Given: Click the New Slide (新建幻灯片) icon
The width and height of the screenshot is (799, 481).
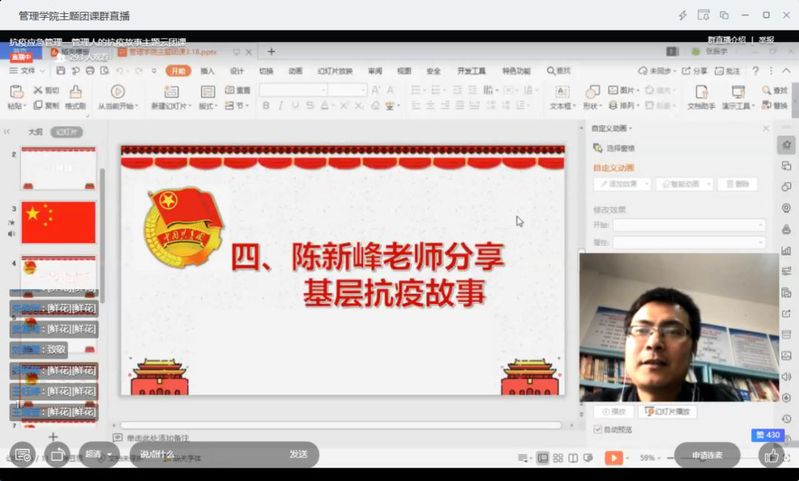Looking at the screenshot, I should click(171, 92).
